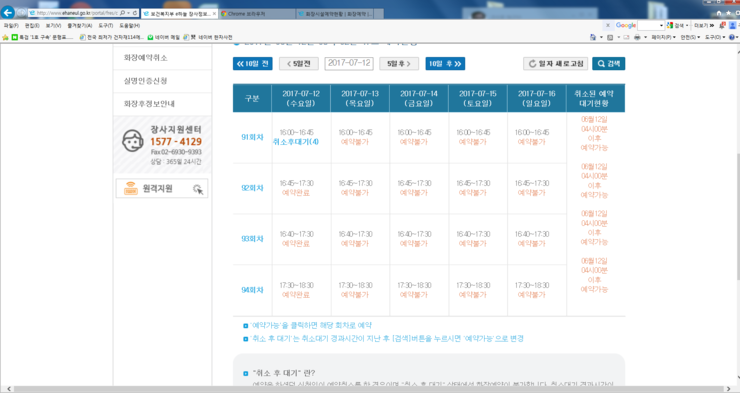Image resolution: width=740 pixels, height=393 pixels.
Task: Click the Google toolbar notification bell
Action: pos(722,25)
